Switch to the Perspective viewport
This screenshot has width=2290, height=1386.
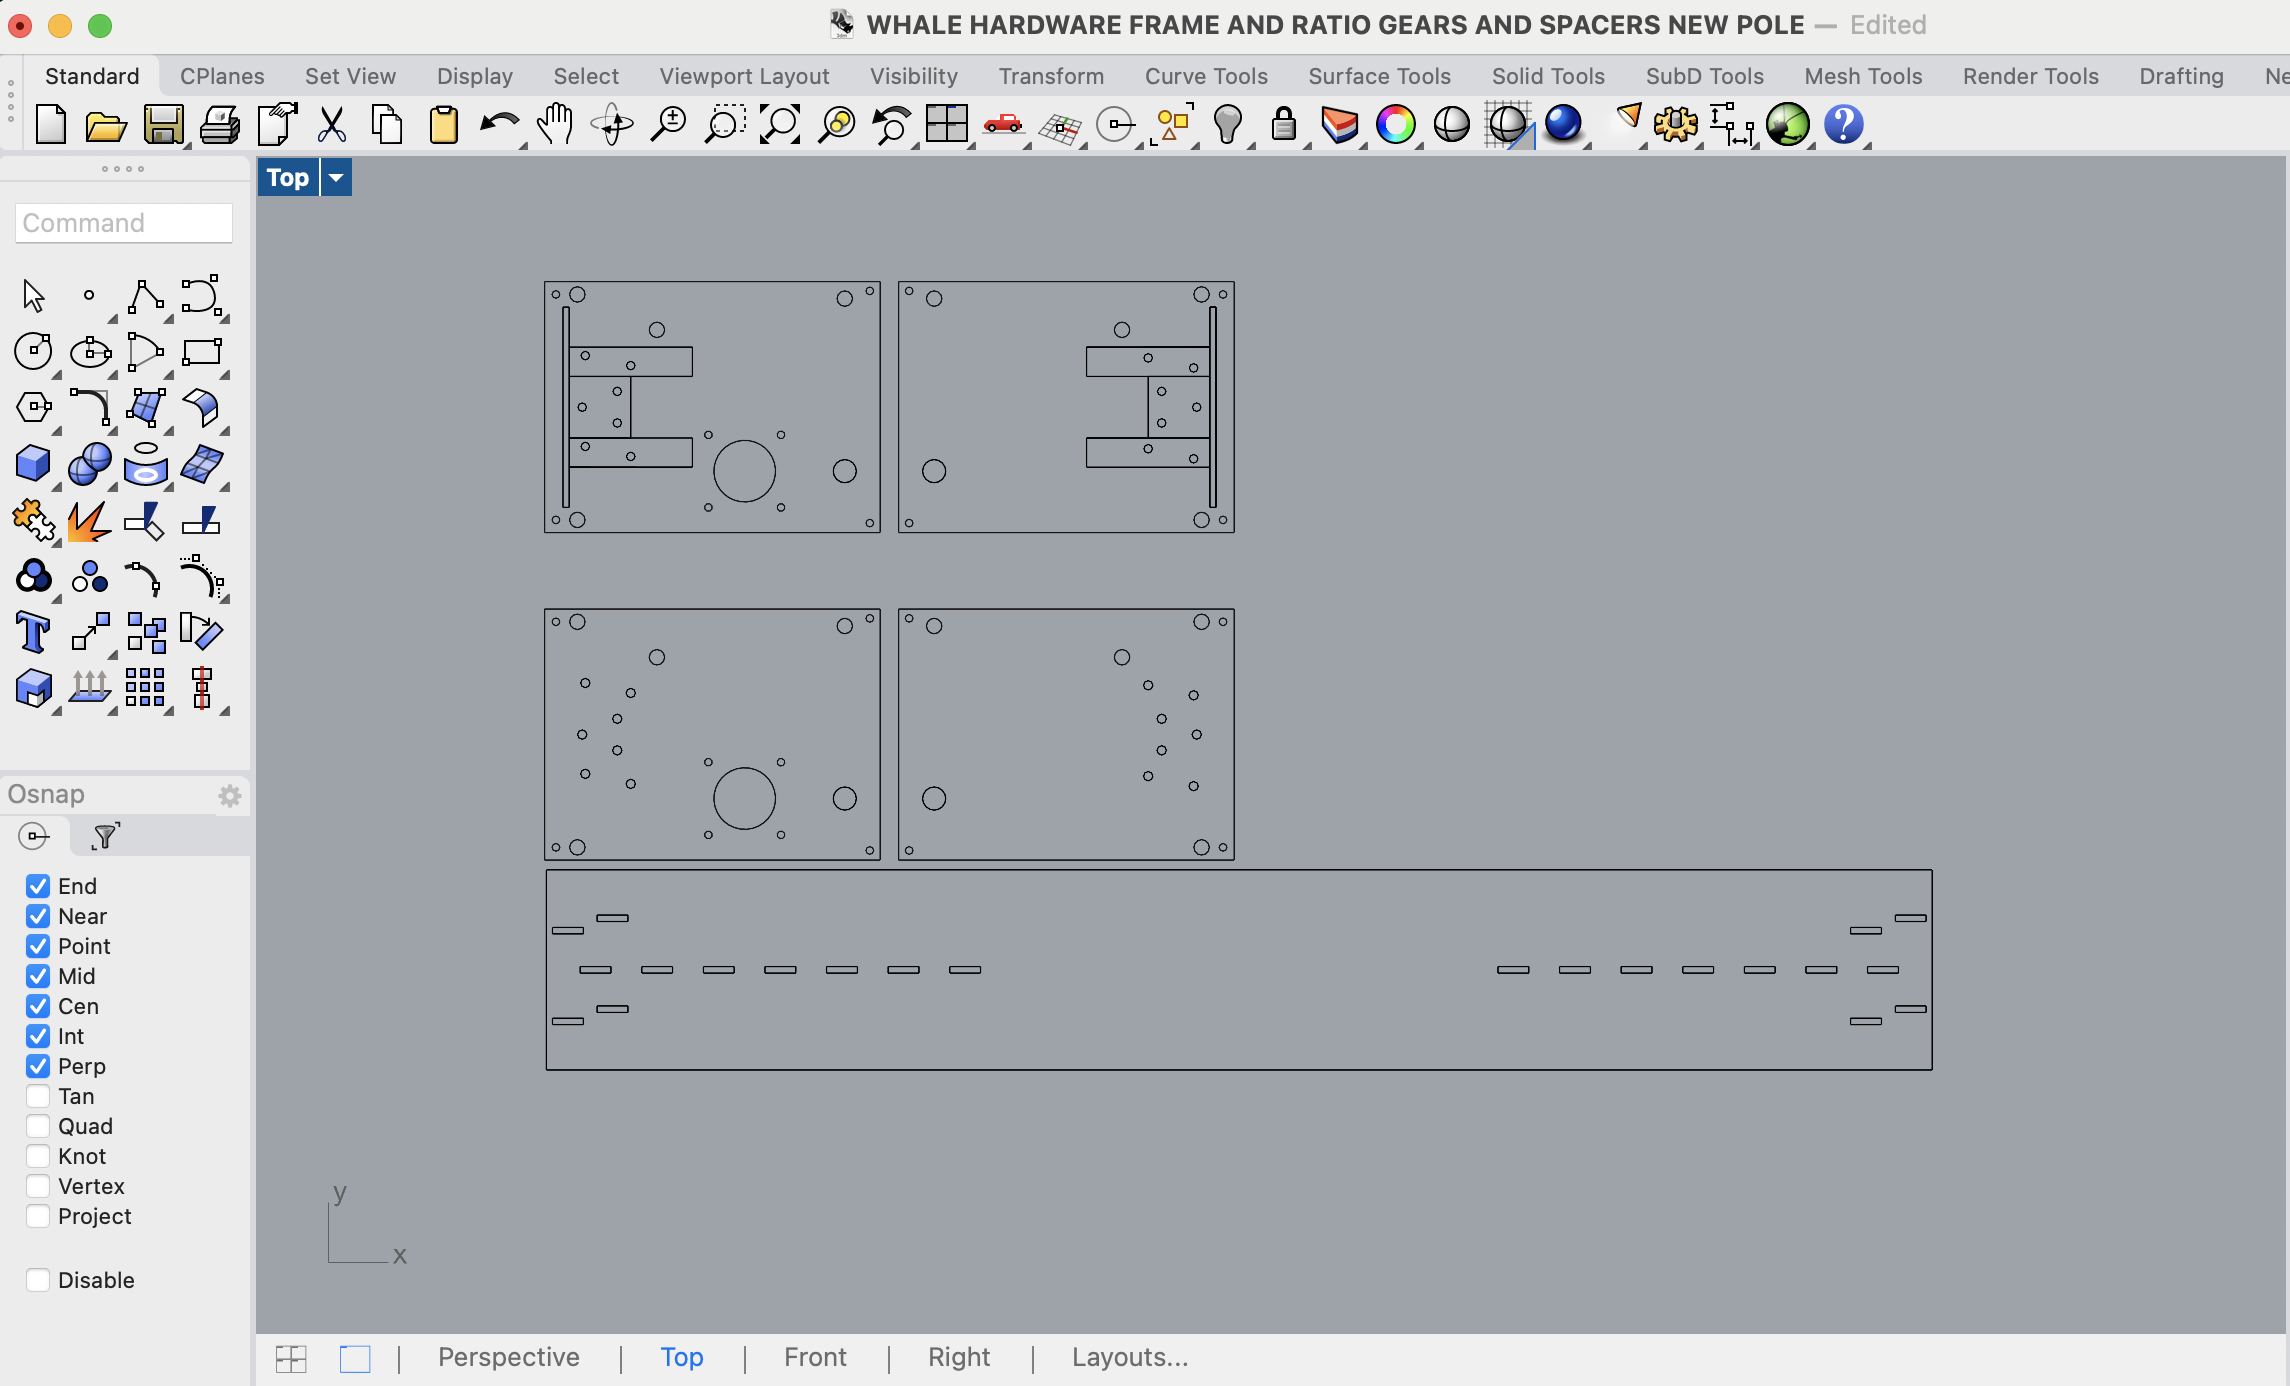tap(508, 1357)
